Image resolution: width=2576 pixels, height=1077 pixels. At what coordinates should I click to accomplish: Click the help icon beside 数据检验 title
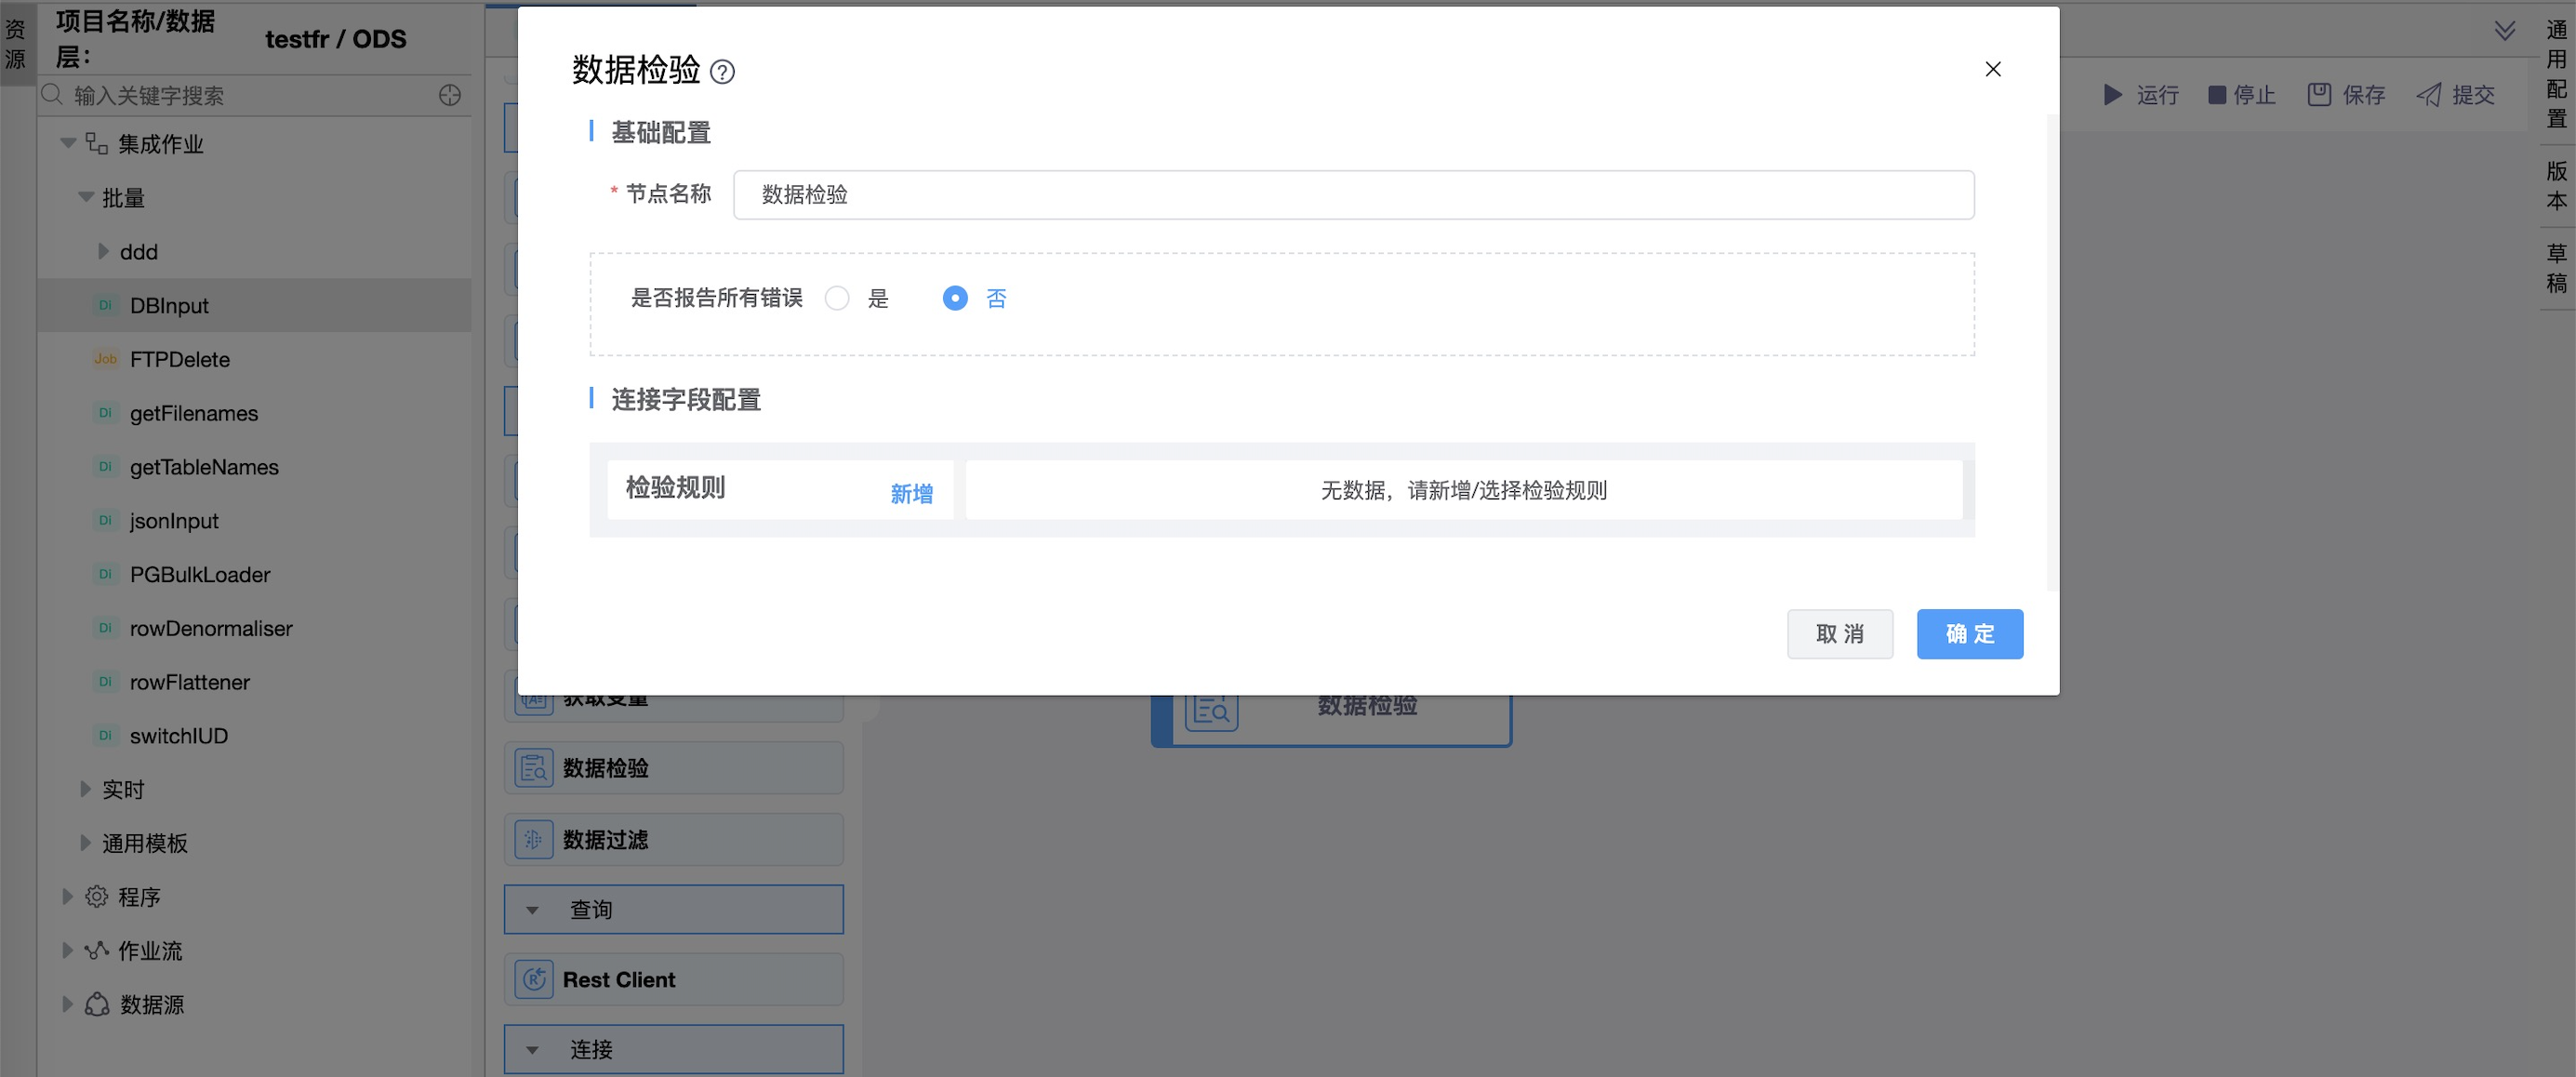coord(722,72)
